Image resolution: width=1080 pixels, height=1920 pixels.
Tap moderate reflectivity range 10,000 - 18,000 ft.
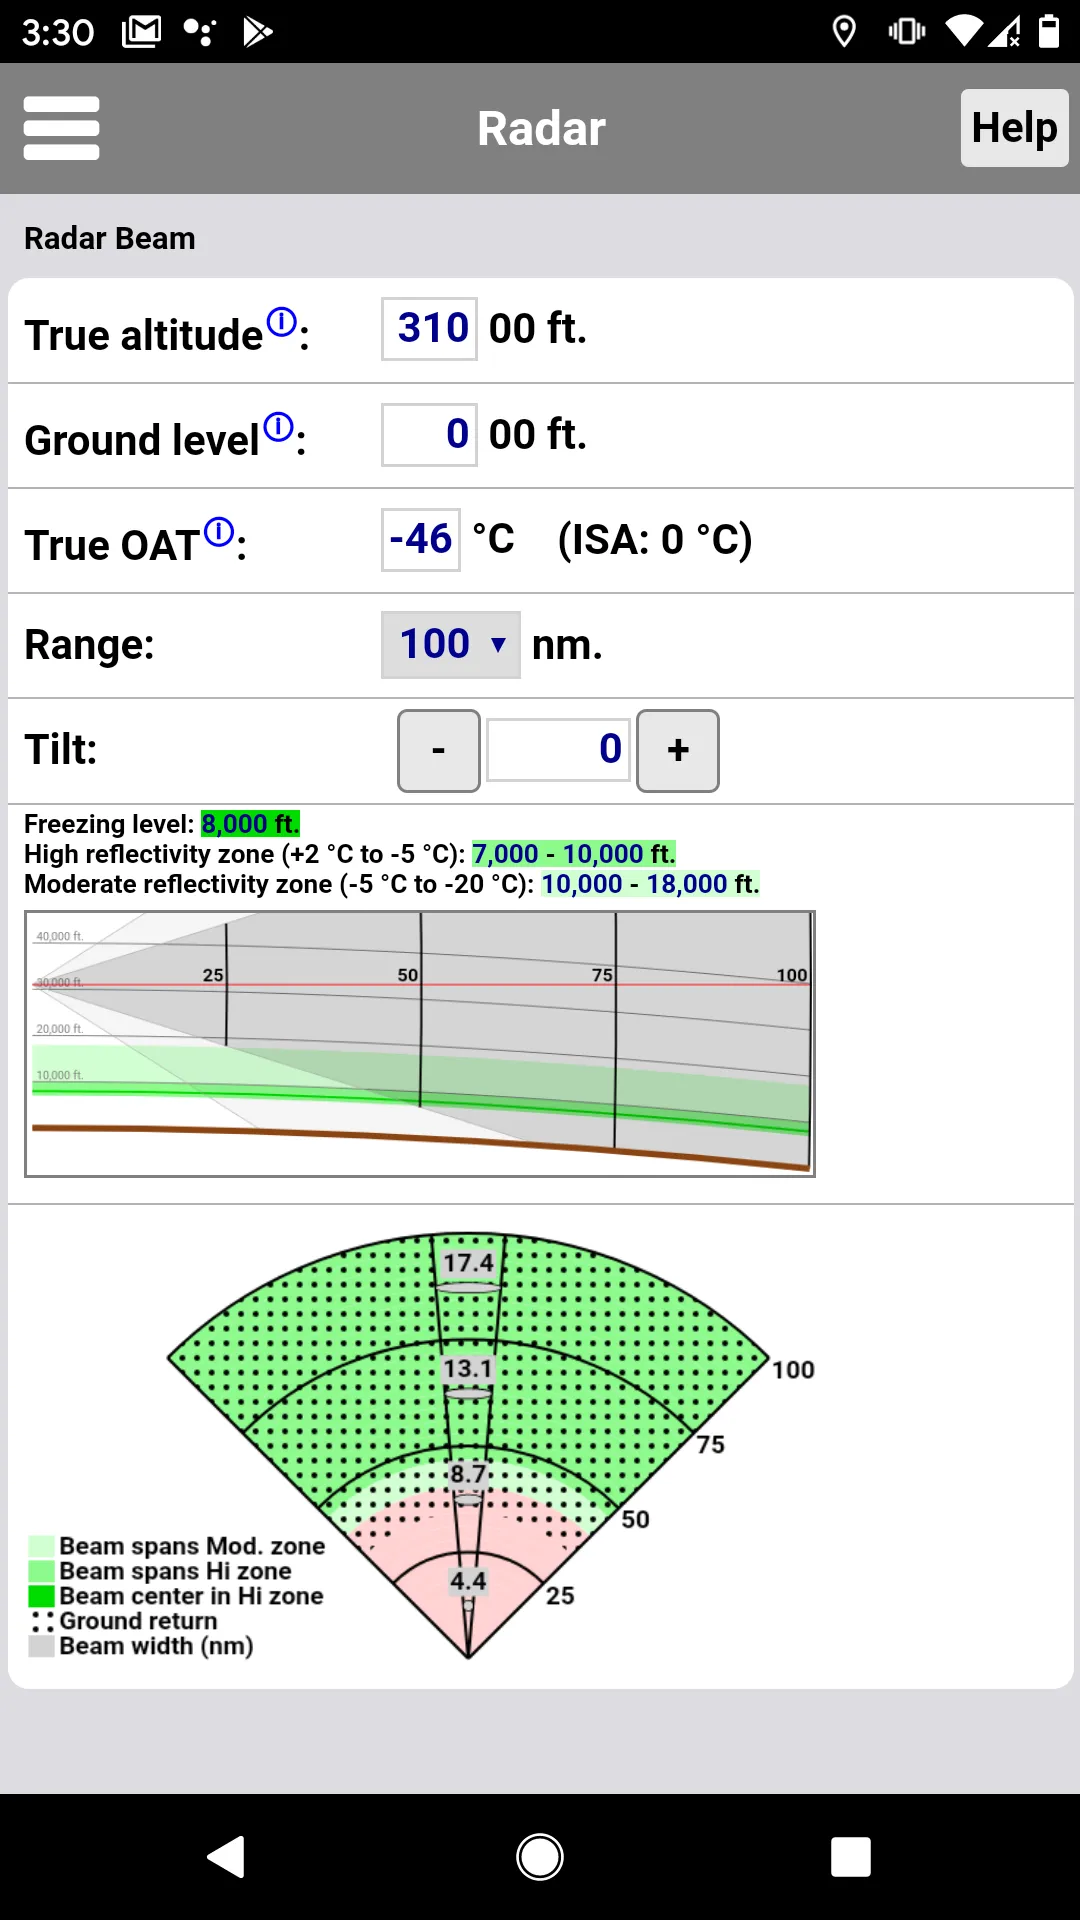650,884
